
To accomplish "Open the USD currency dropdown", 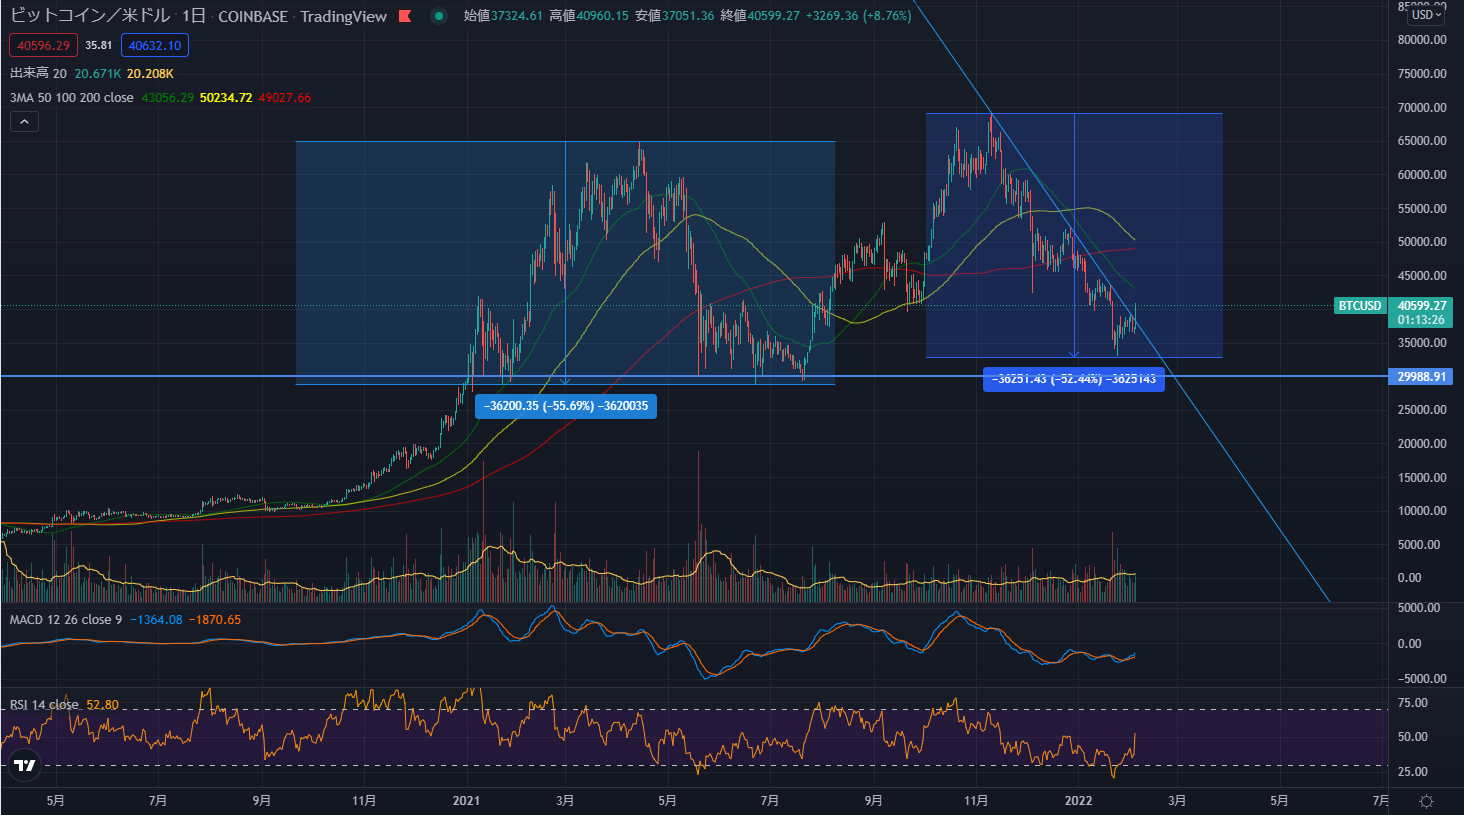I will tap(1427, 15).
